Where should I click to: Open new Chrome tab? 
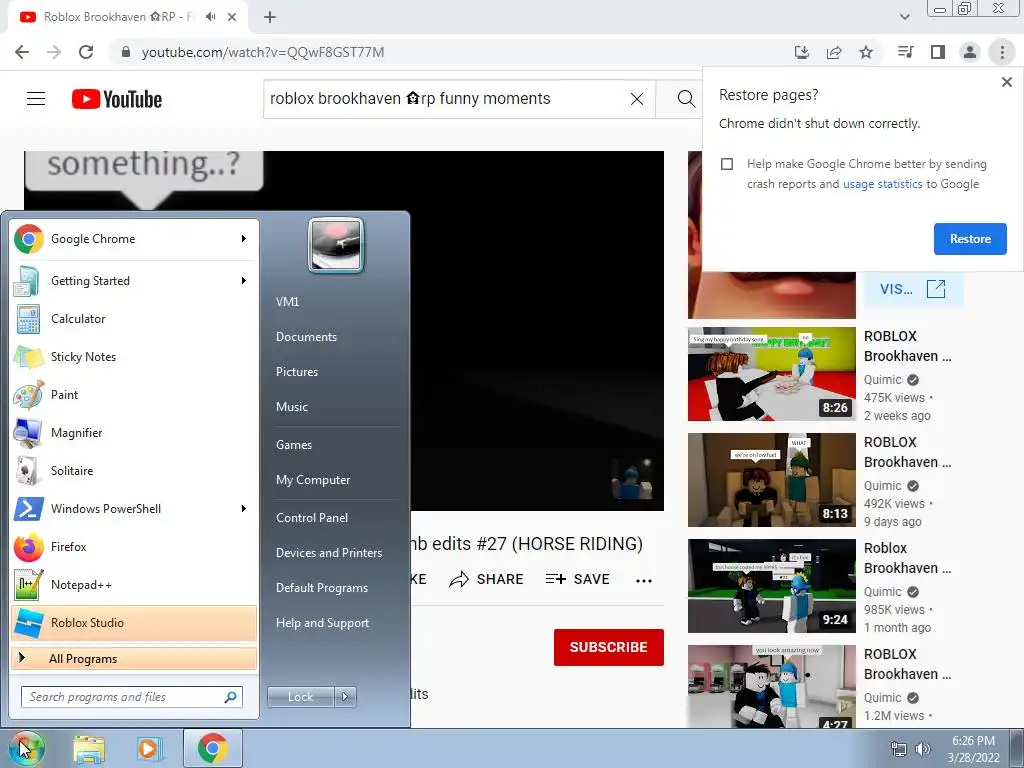[x=270, y=17]
